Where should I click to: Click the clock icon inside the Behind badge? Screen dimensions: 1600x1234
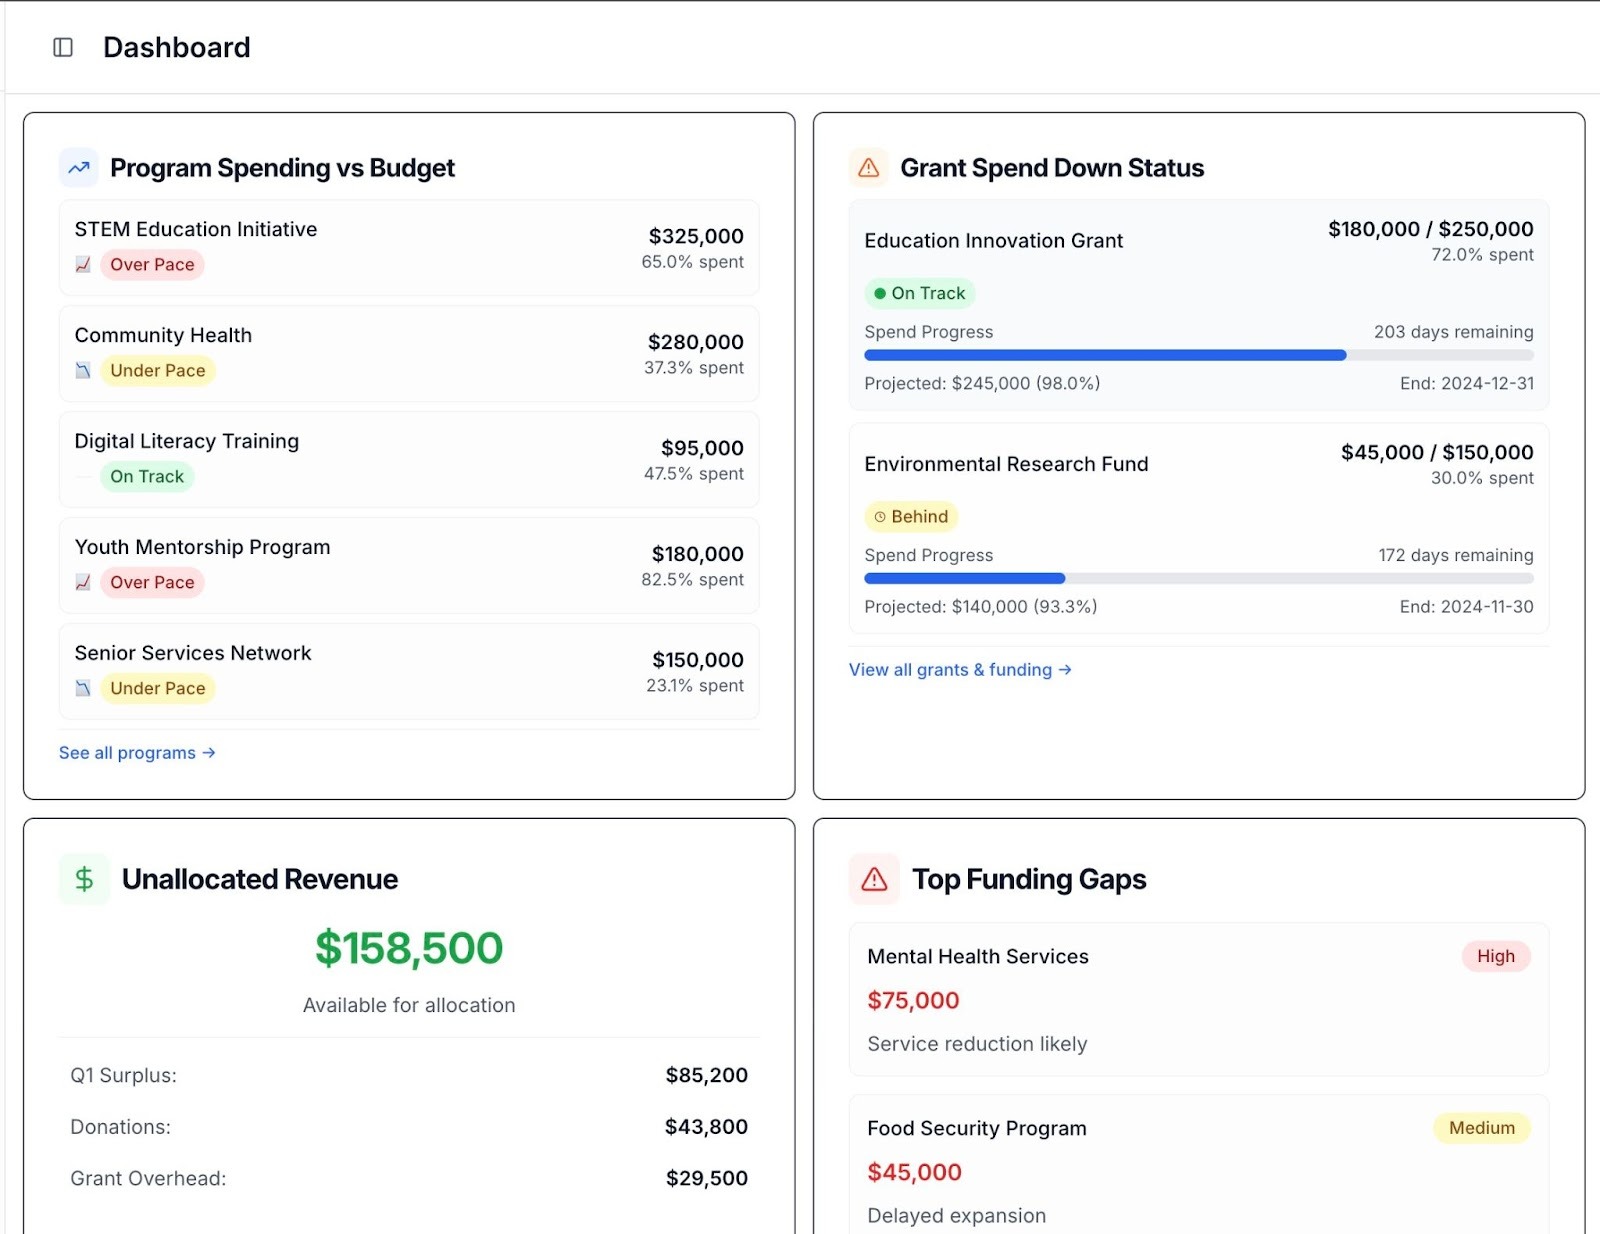point(882,516)
